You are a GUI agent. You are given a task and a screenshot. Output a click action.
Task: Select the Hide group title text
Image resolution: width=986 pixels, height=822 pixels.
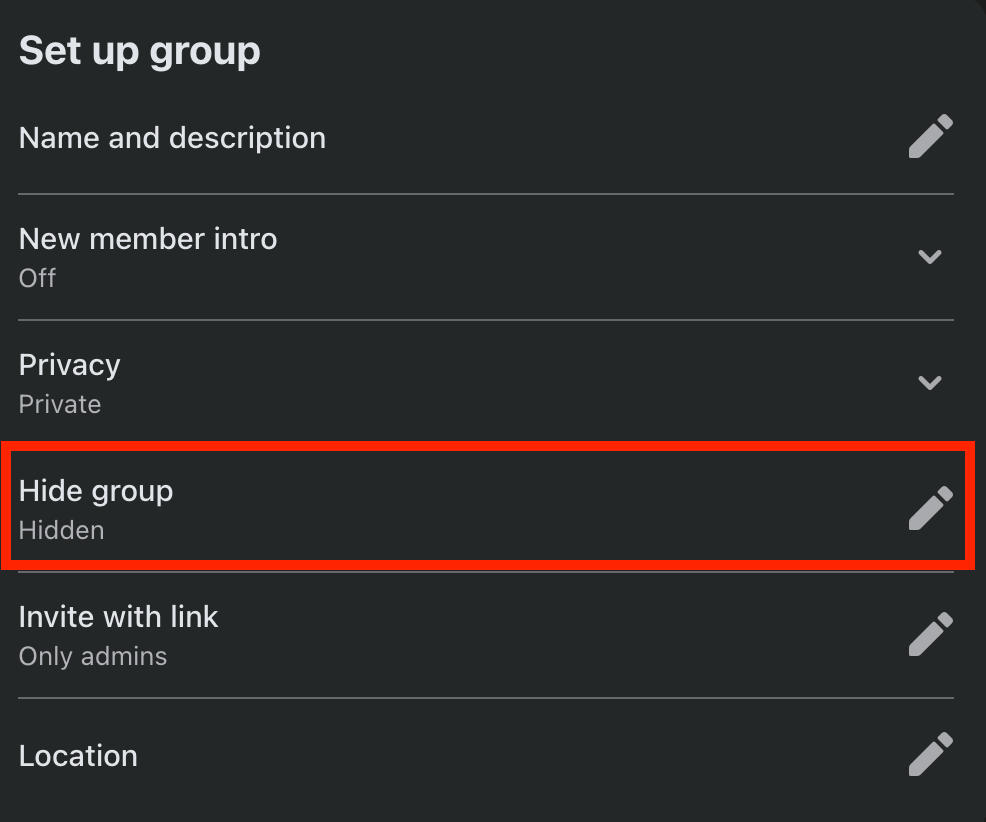pos(96,491)
